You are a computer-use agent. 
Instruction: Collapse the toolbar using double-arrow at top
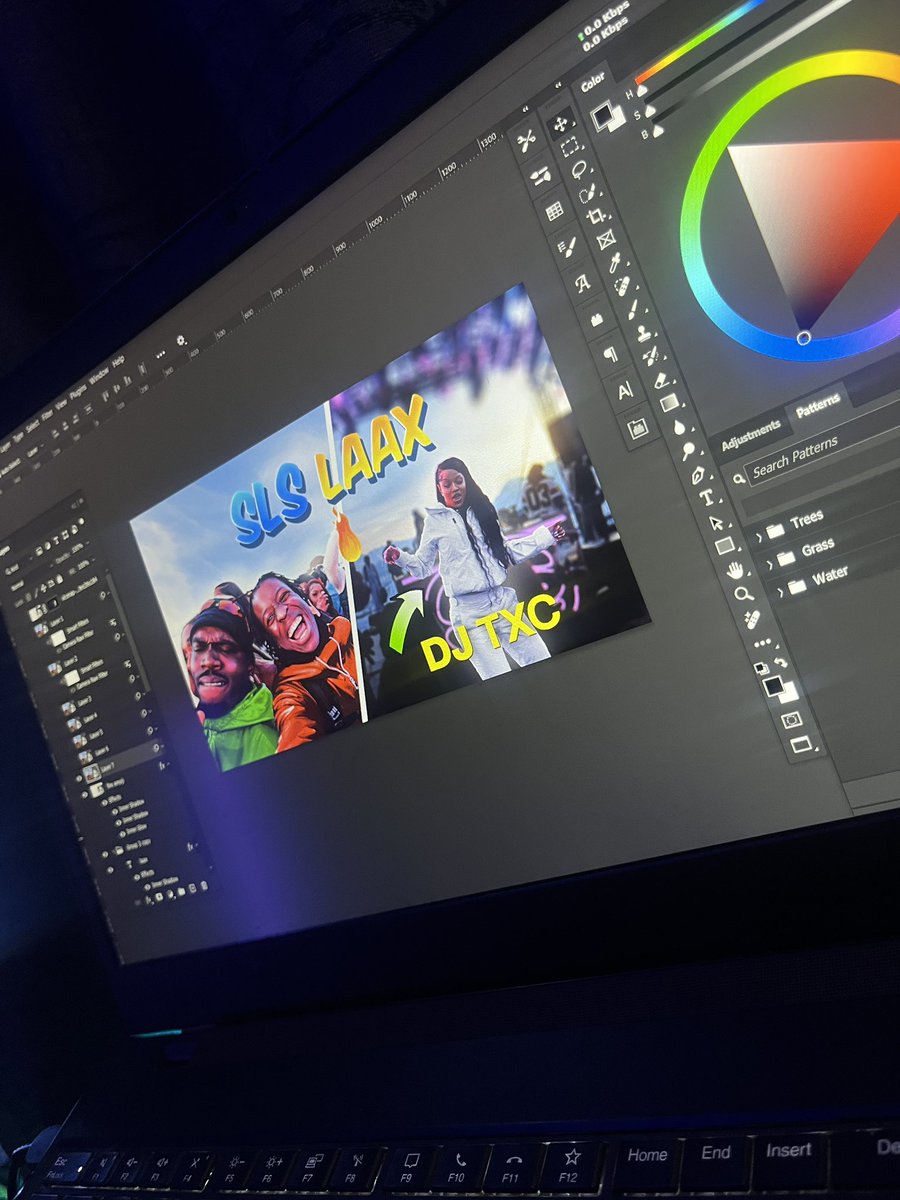[558, 85]
